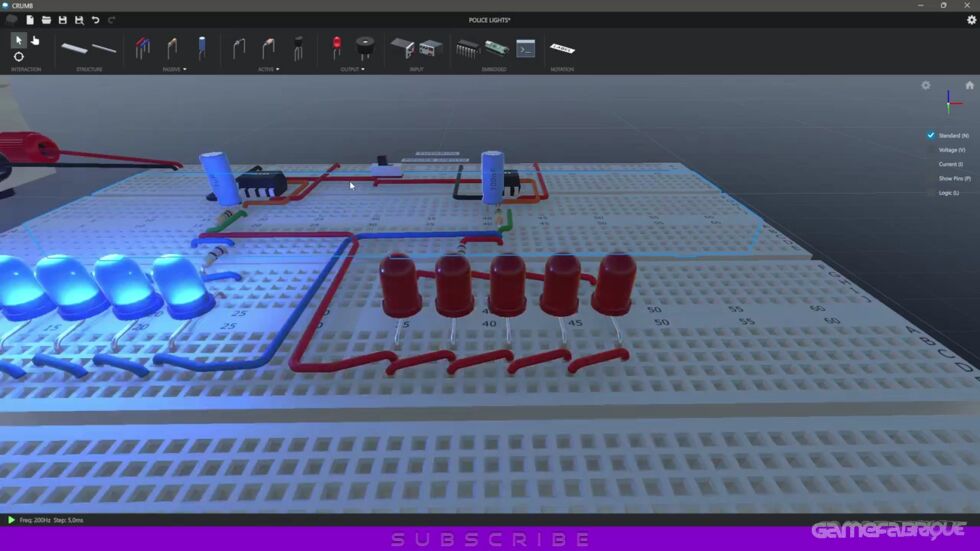Viewport: 980px width, 551px height.
Task: Enable the Logic (L) view
Action: [x=948, y=193]
